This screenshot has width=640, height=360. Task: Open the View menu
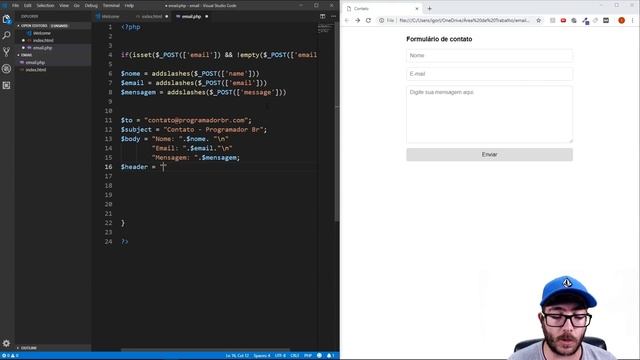[64, 6]
